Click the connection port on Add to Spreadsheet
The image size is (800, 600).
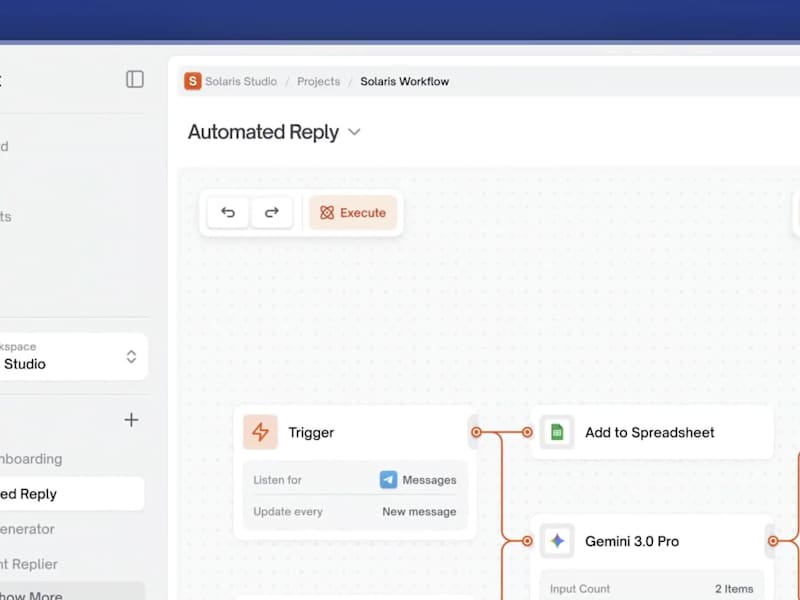point(528,432)
